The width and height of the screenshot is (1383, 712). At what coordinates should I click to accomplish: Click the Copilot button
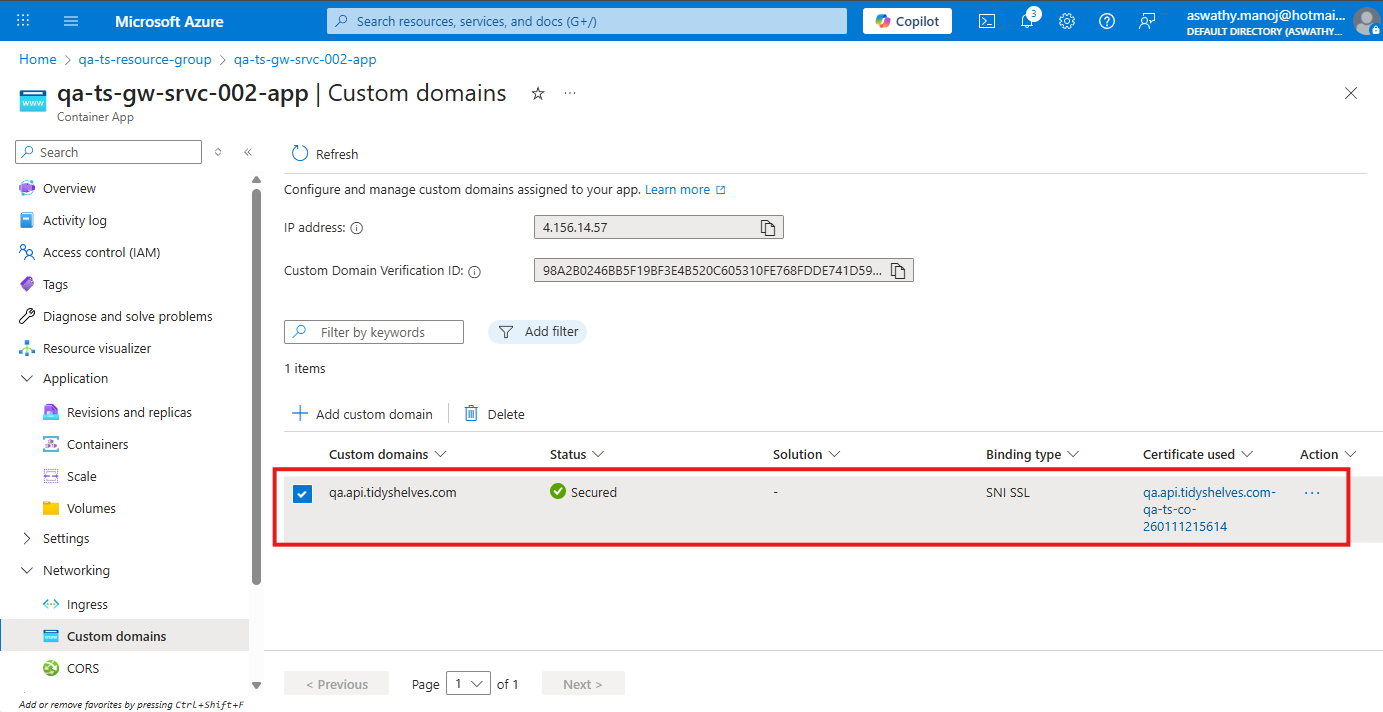[907, 21]
